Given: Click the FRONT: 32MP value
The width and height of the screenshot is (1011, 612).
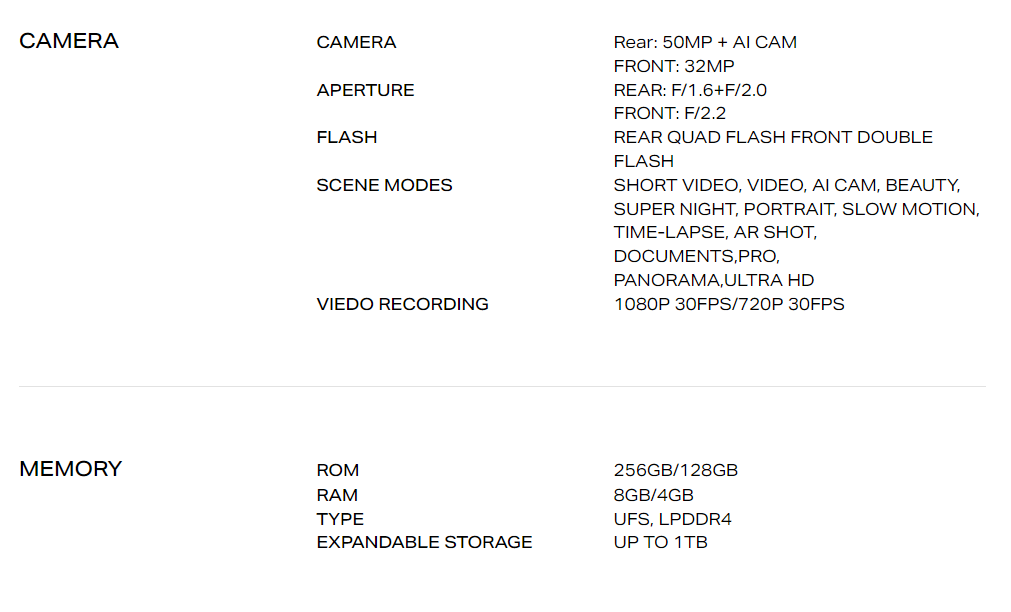Looking at the screenshot, I should pos(674,66).
